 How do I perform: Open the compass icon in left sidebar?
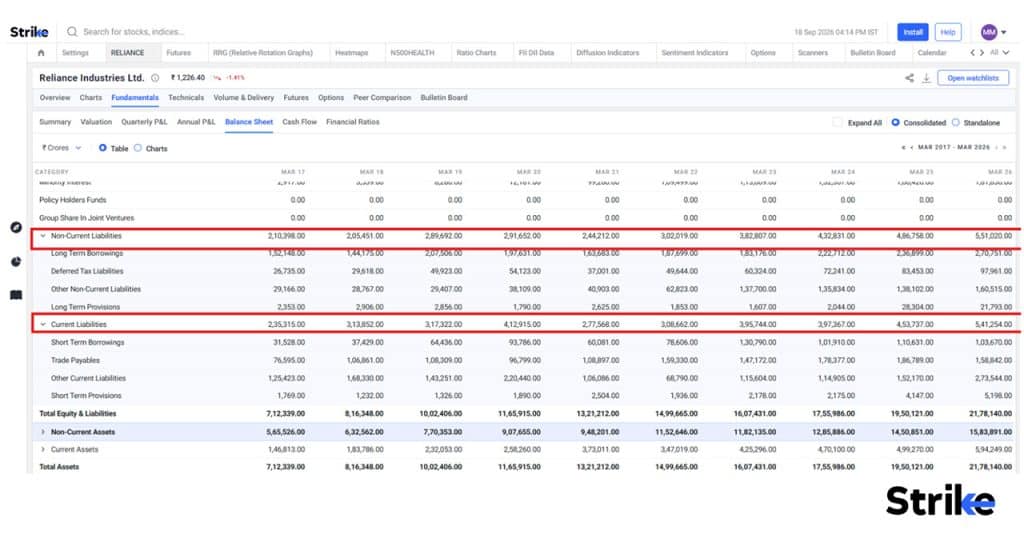pyautogui.click(x=16, y=227)
